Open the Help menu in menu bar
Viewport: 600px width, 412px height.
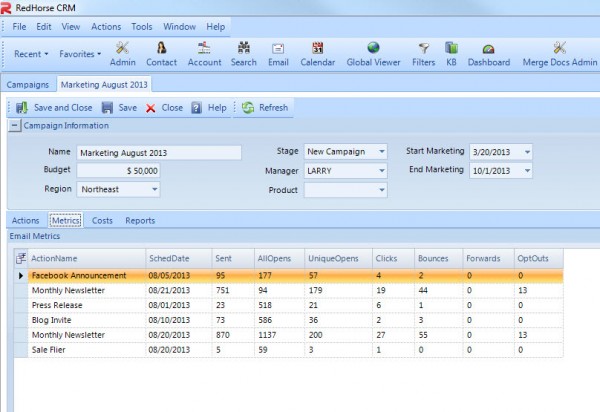click(x=215, y=27)
